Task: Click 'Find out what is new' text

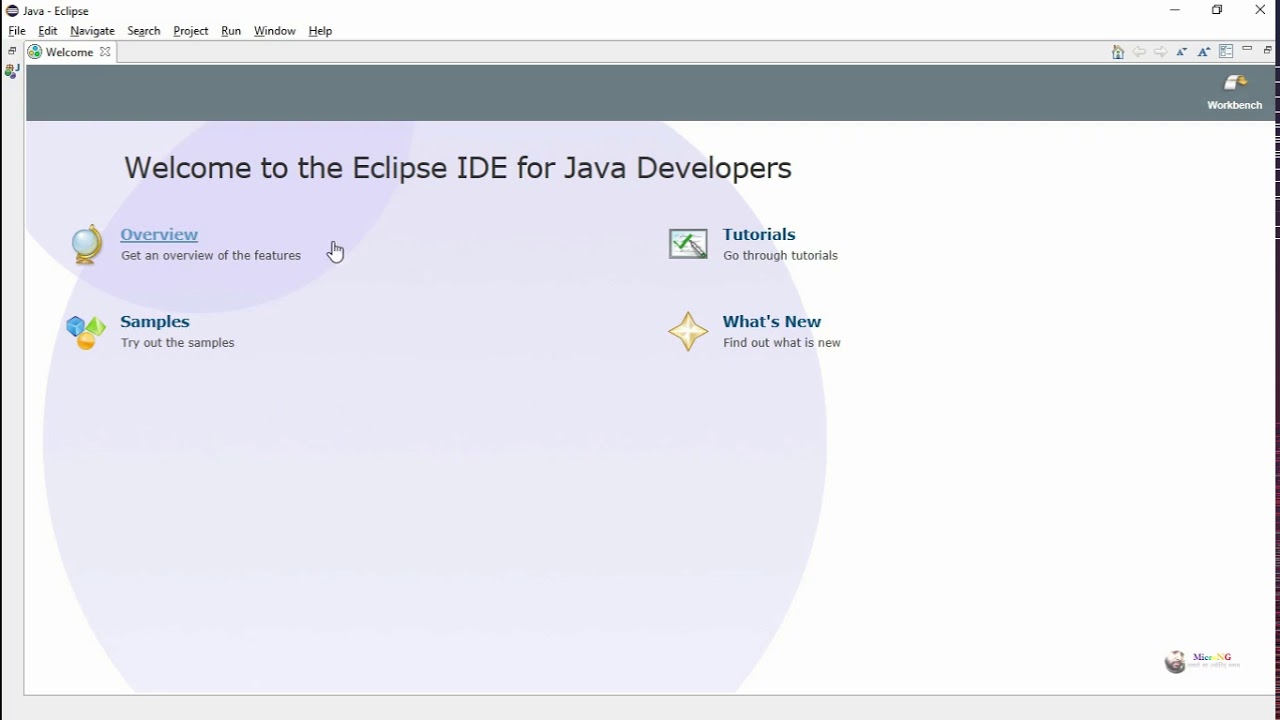Action: (x=782, y=342)
